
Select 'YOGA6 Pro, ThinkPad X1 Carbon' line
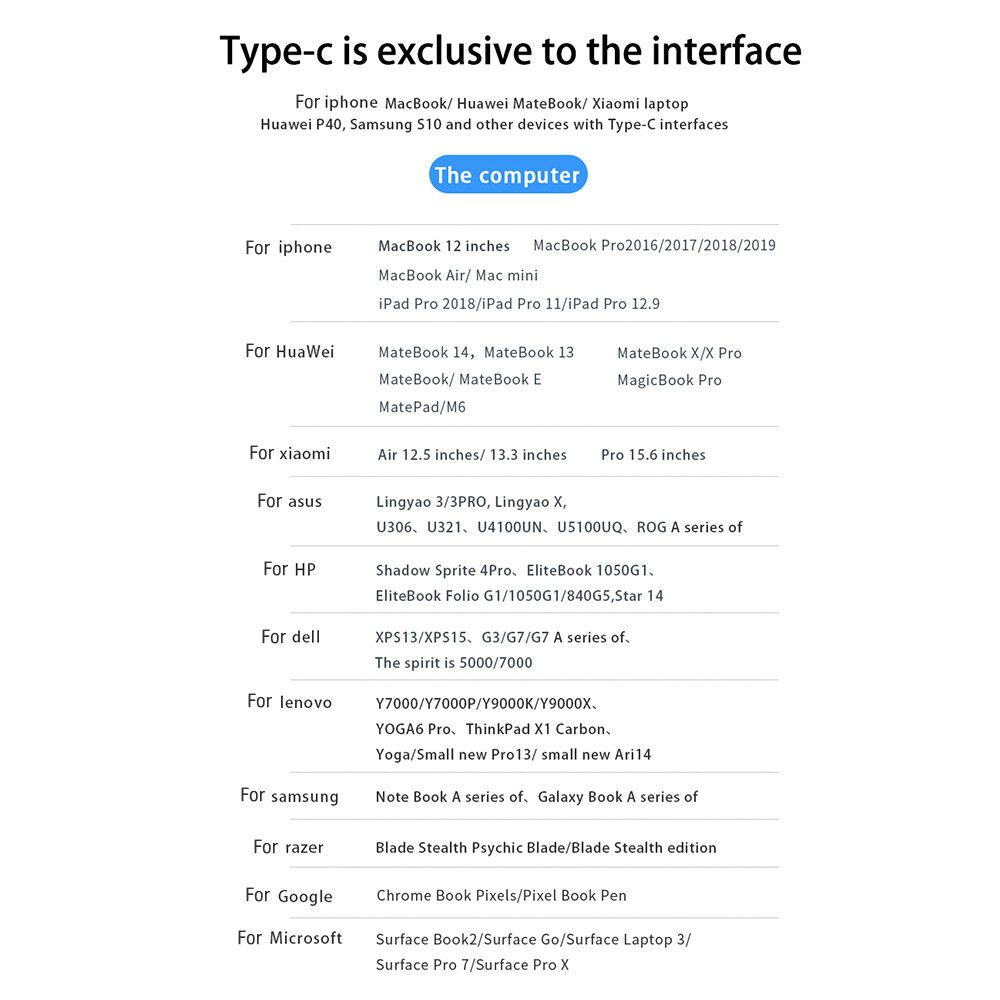point(494,729)
